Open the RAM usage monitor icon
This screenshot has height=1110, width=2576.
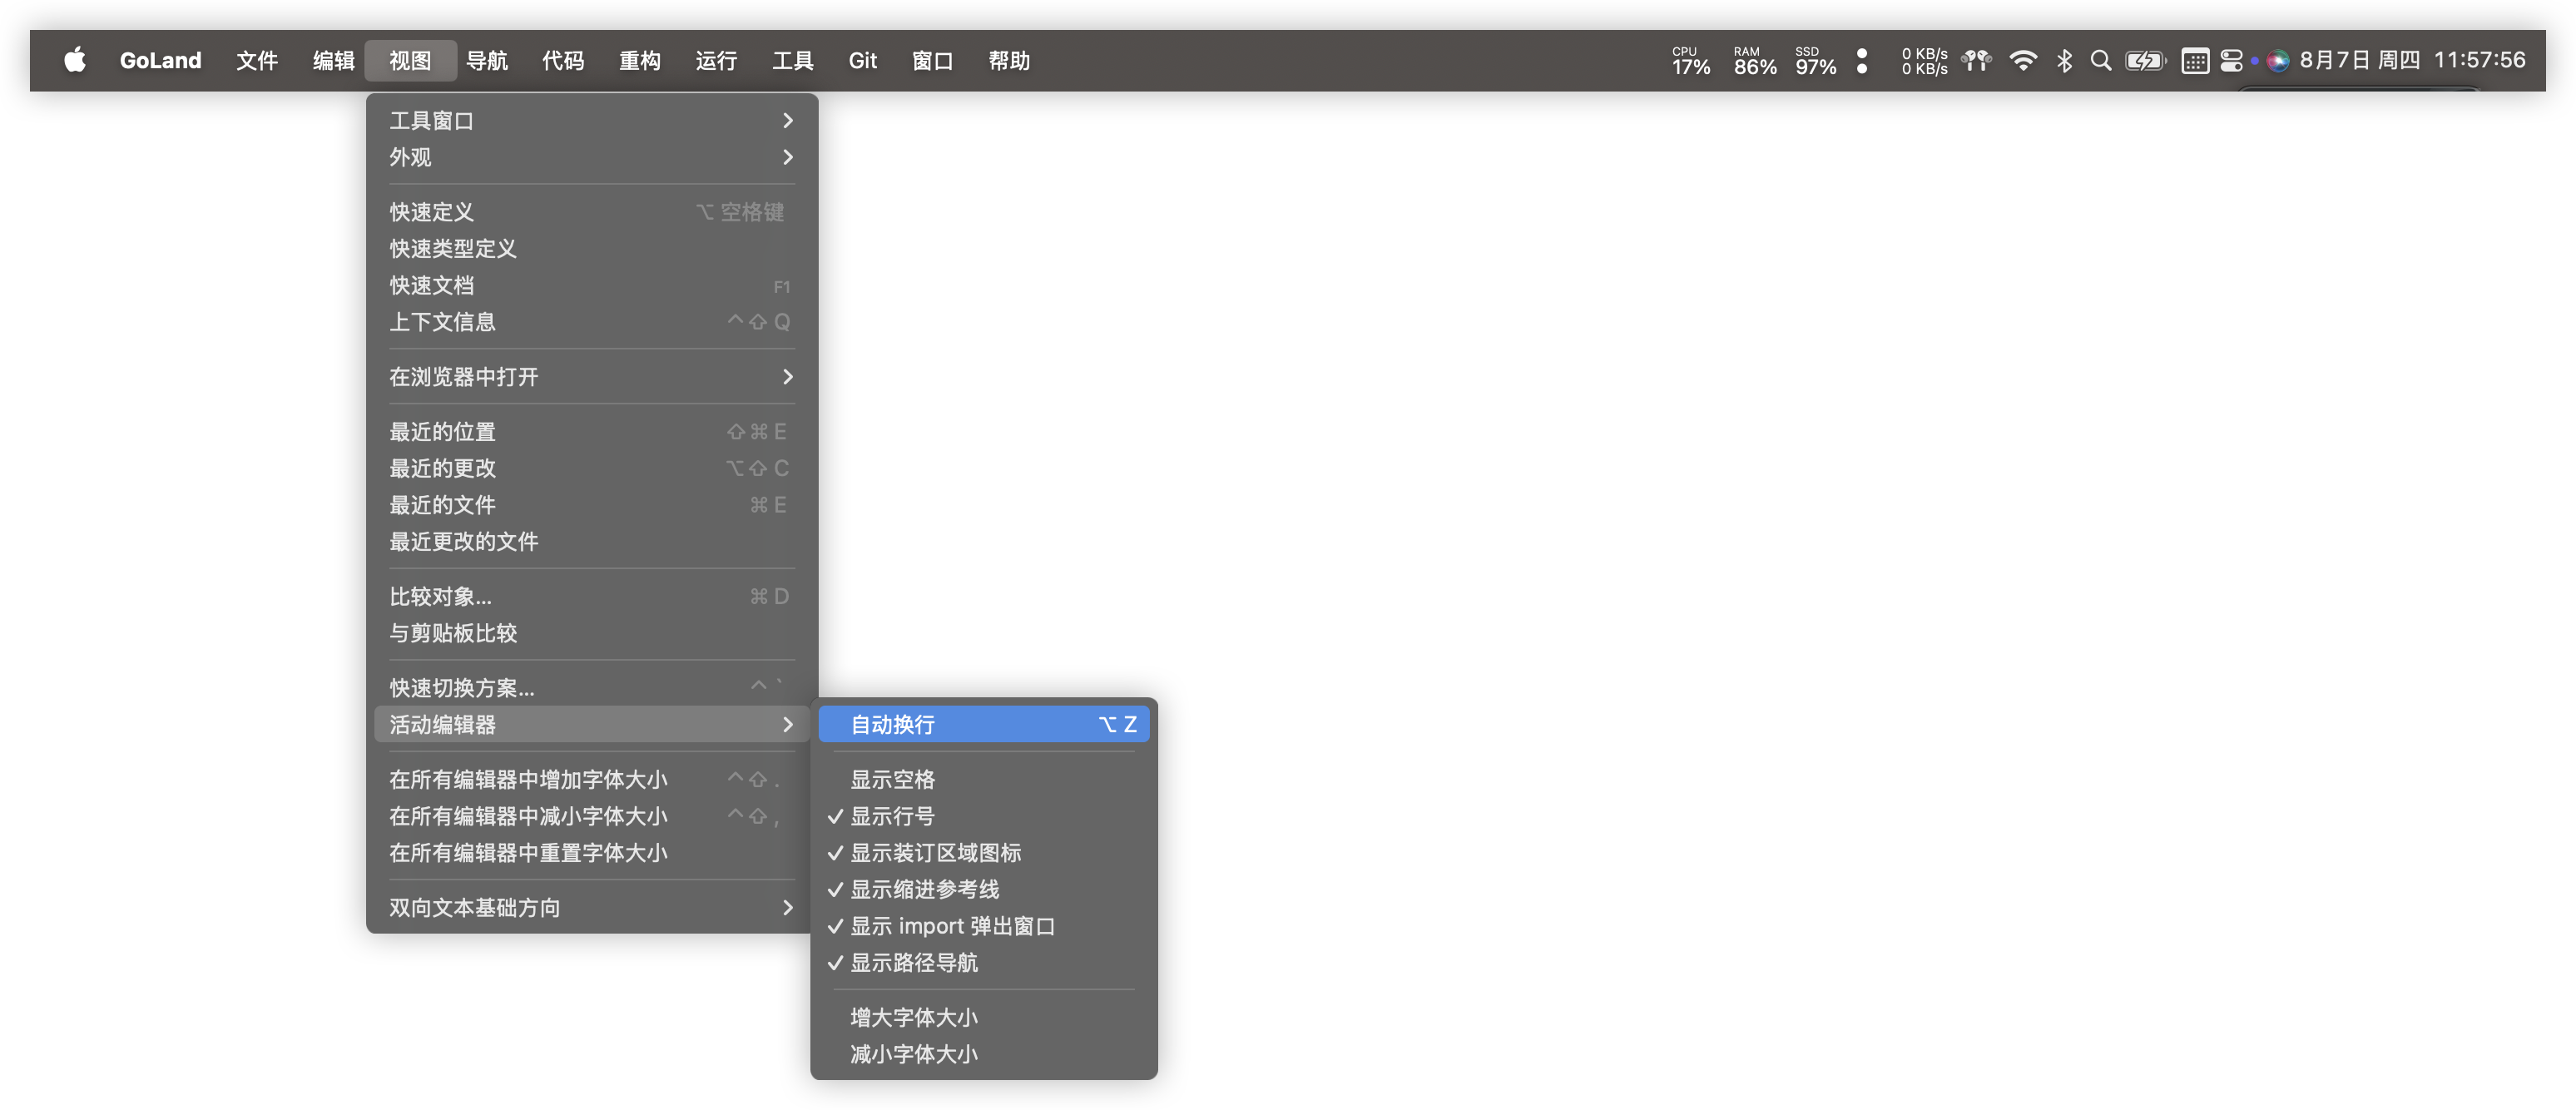click(x=1754, y=61)
